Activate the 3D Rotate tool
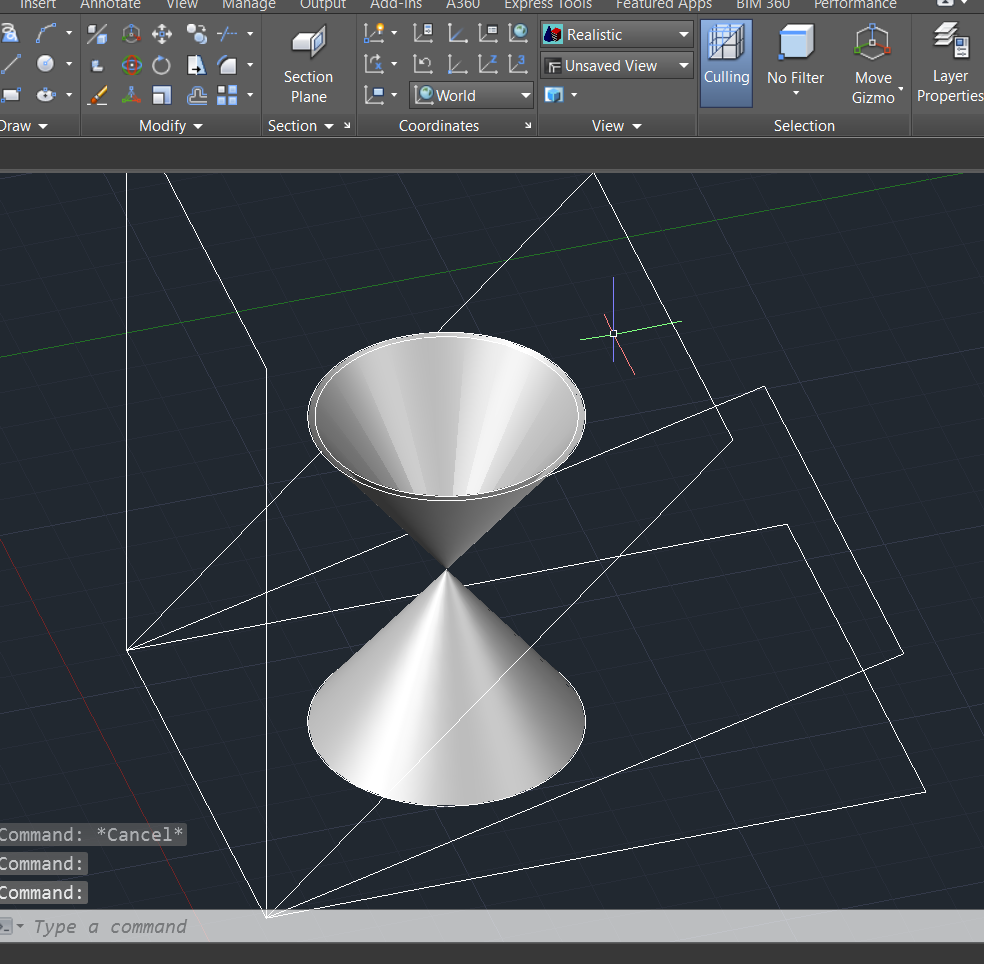 [131, 65]
